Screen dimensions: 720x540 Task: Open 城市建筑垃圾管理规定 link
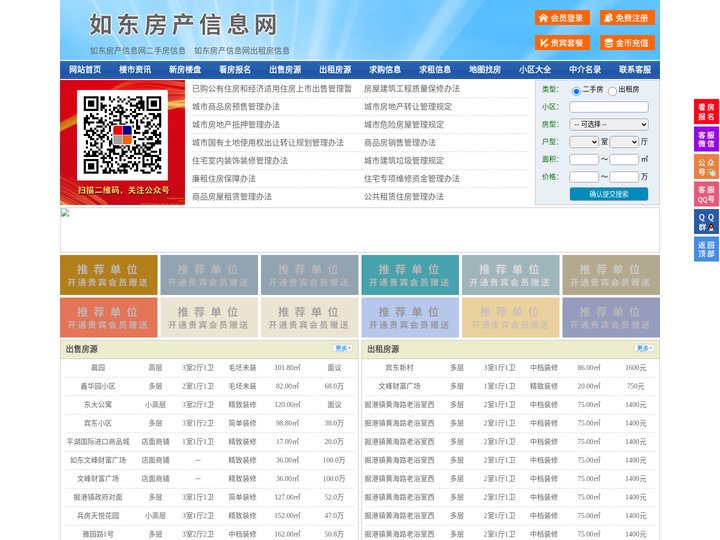click(x=404, y=161)
